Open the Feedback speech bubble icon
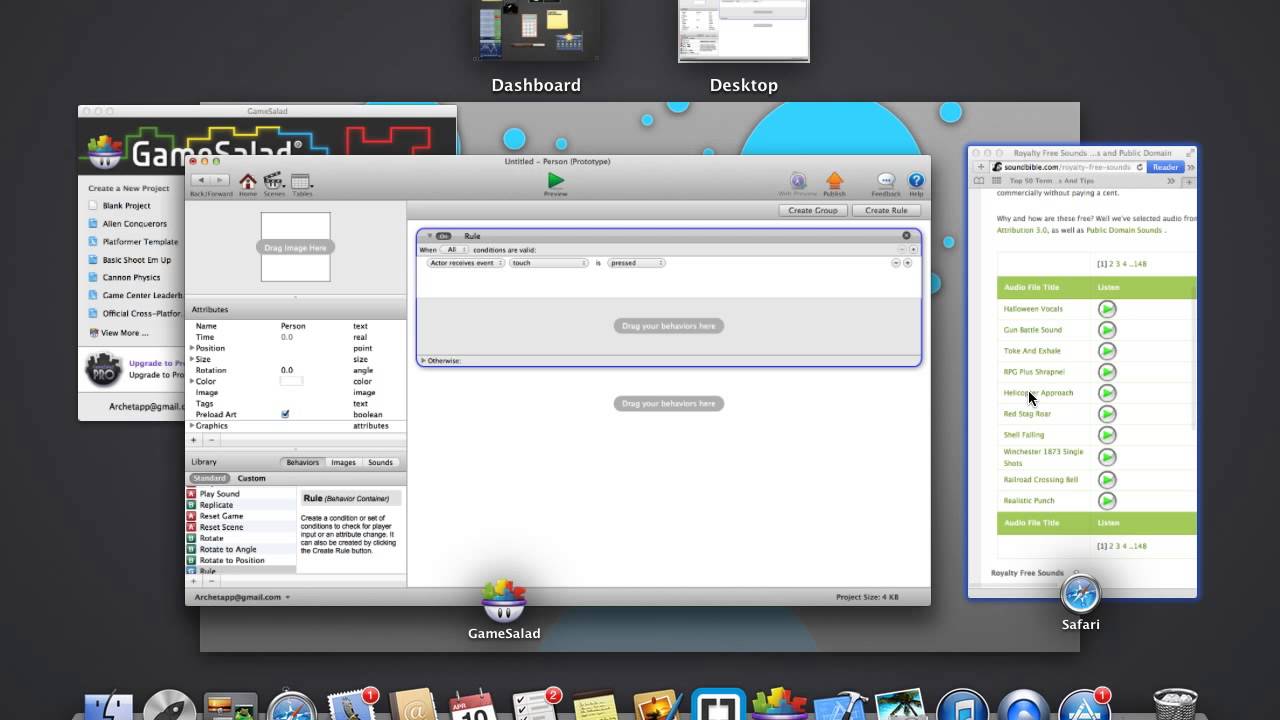Screen dimensions: 1280x720 point(885,180)
